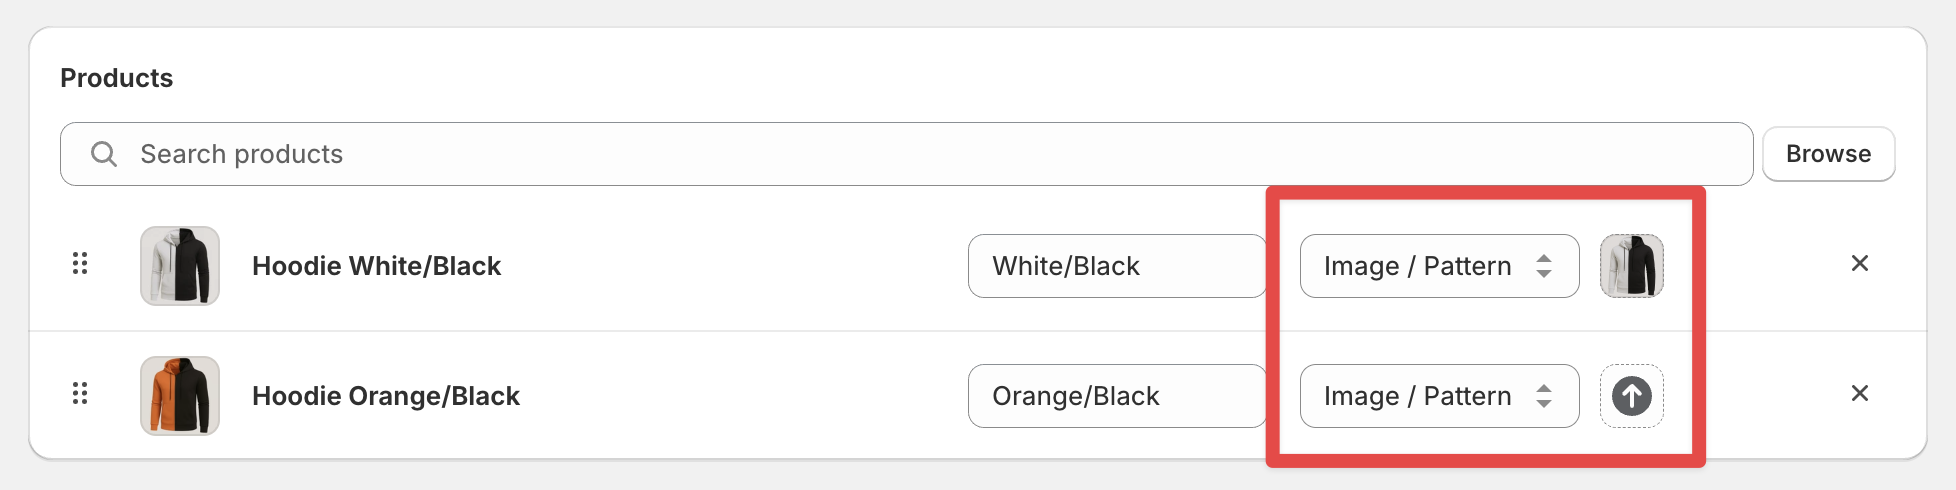Click the up-down arrows on the Orange/Black swatch type selector
This screenshot has width=1956, height=490.
[x=1544, y=396]
